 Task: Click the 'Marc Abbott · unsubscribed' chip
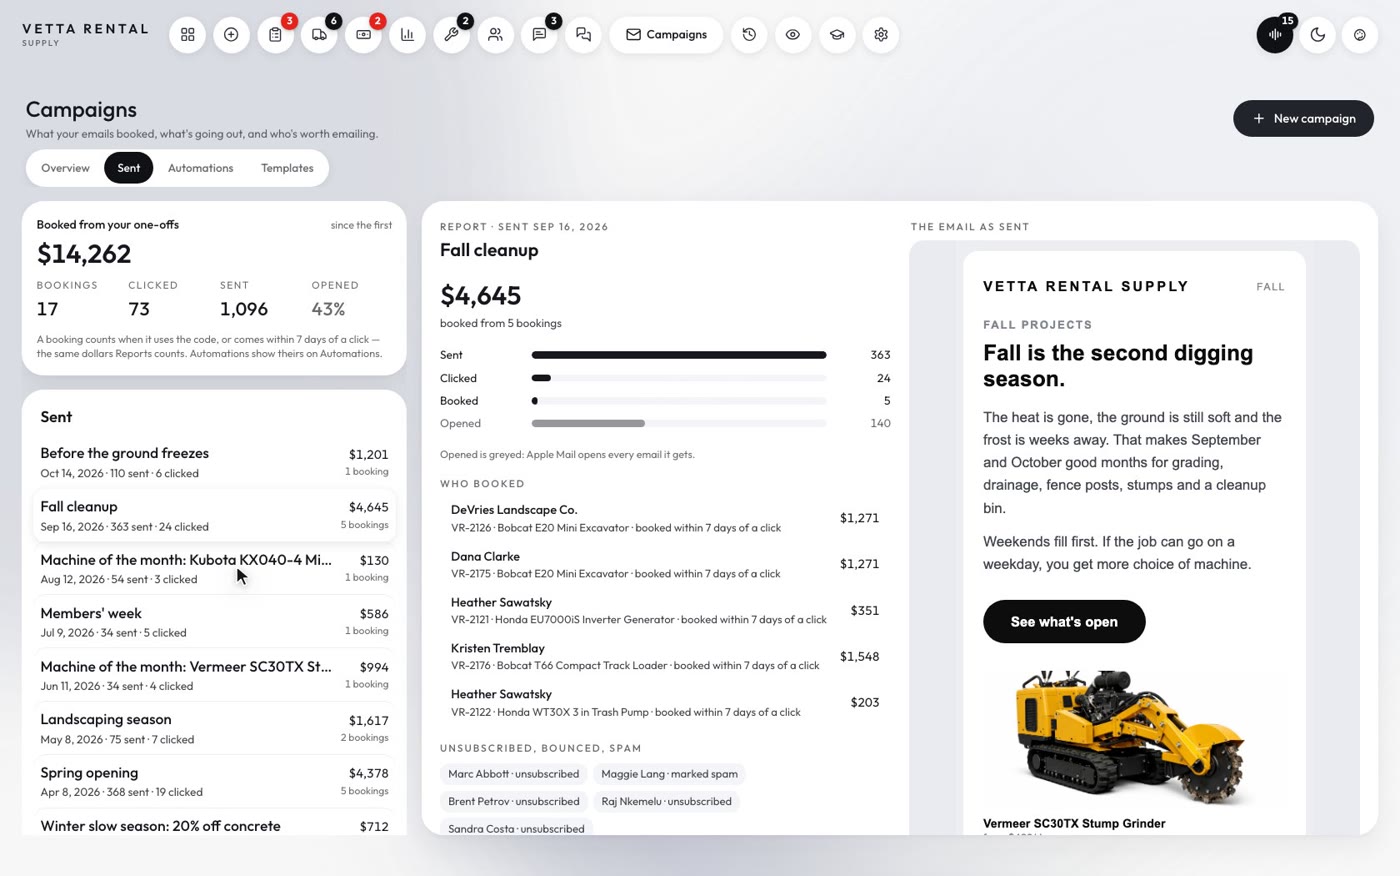click(x=513, y=774)
